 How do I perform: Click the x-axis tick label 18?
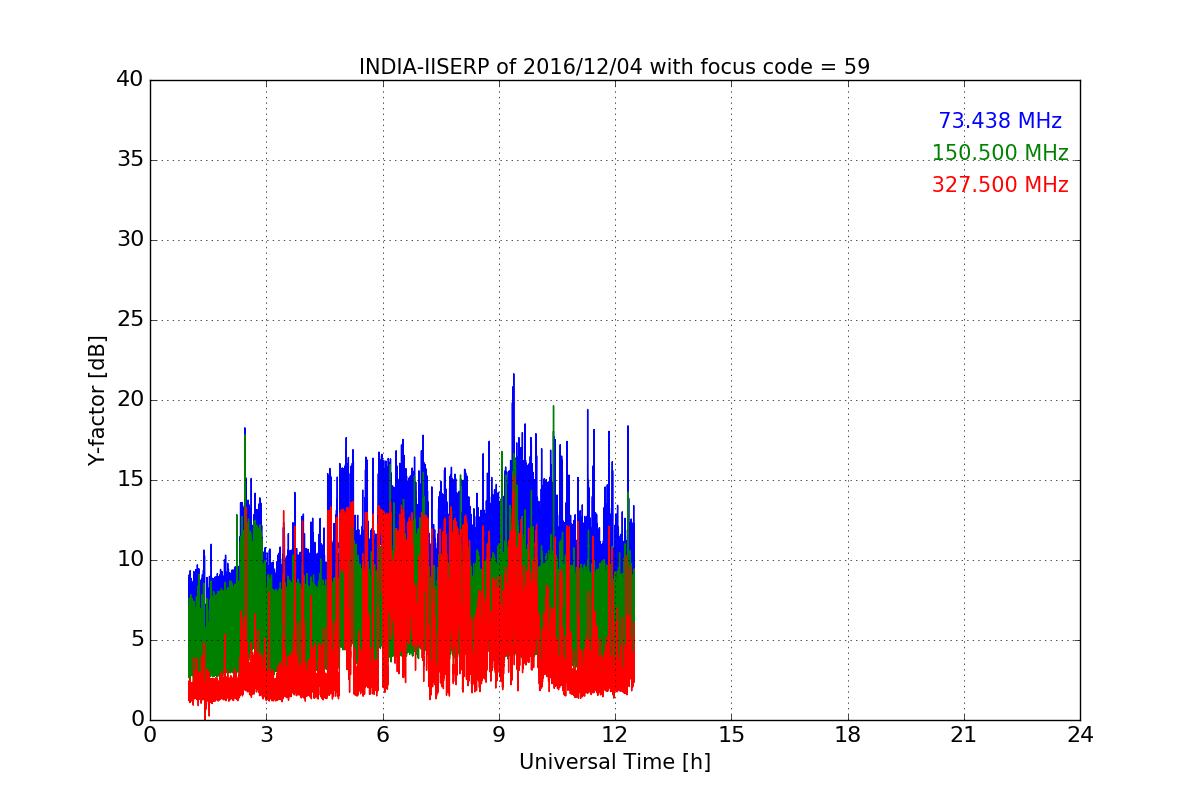(x=848, y=735)
